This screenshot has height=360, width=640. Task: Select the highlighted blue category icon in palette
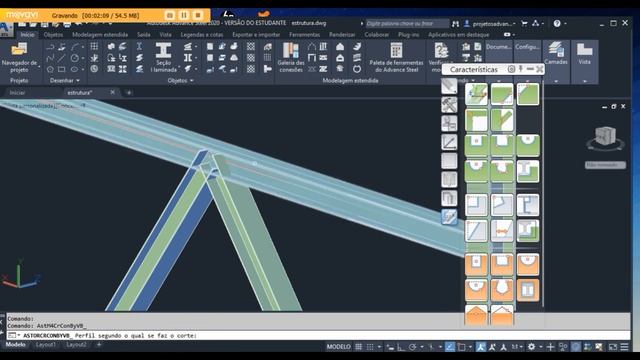coord(449,216)
